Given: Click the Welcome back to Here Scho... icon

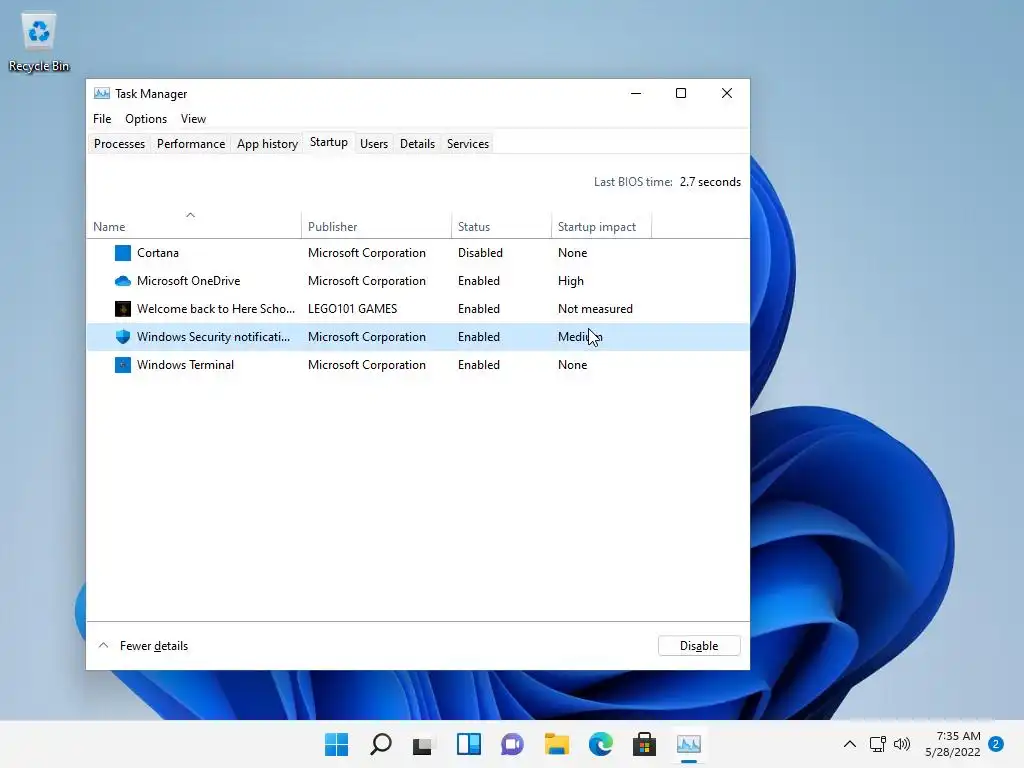Looking at the screenshot, I should (123, 309).
